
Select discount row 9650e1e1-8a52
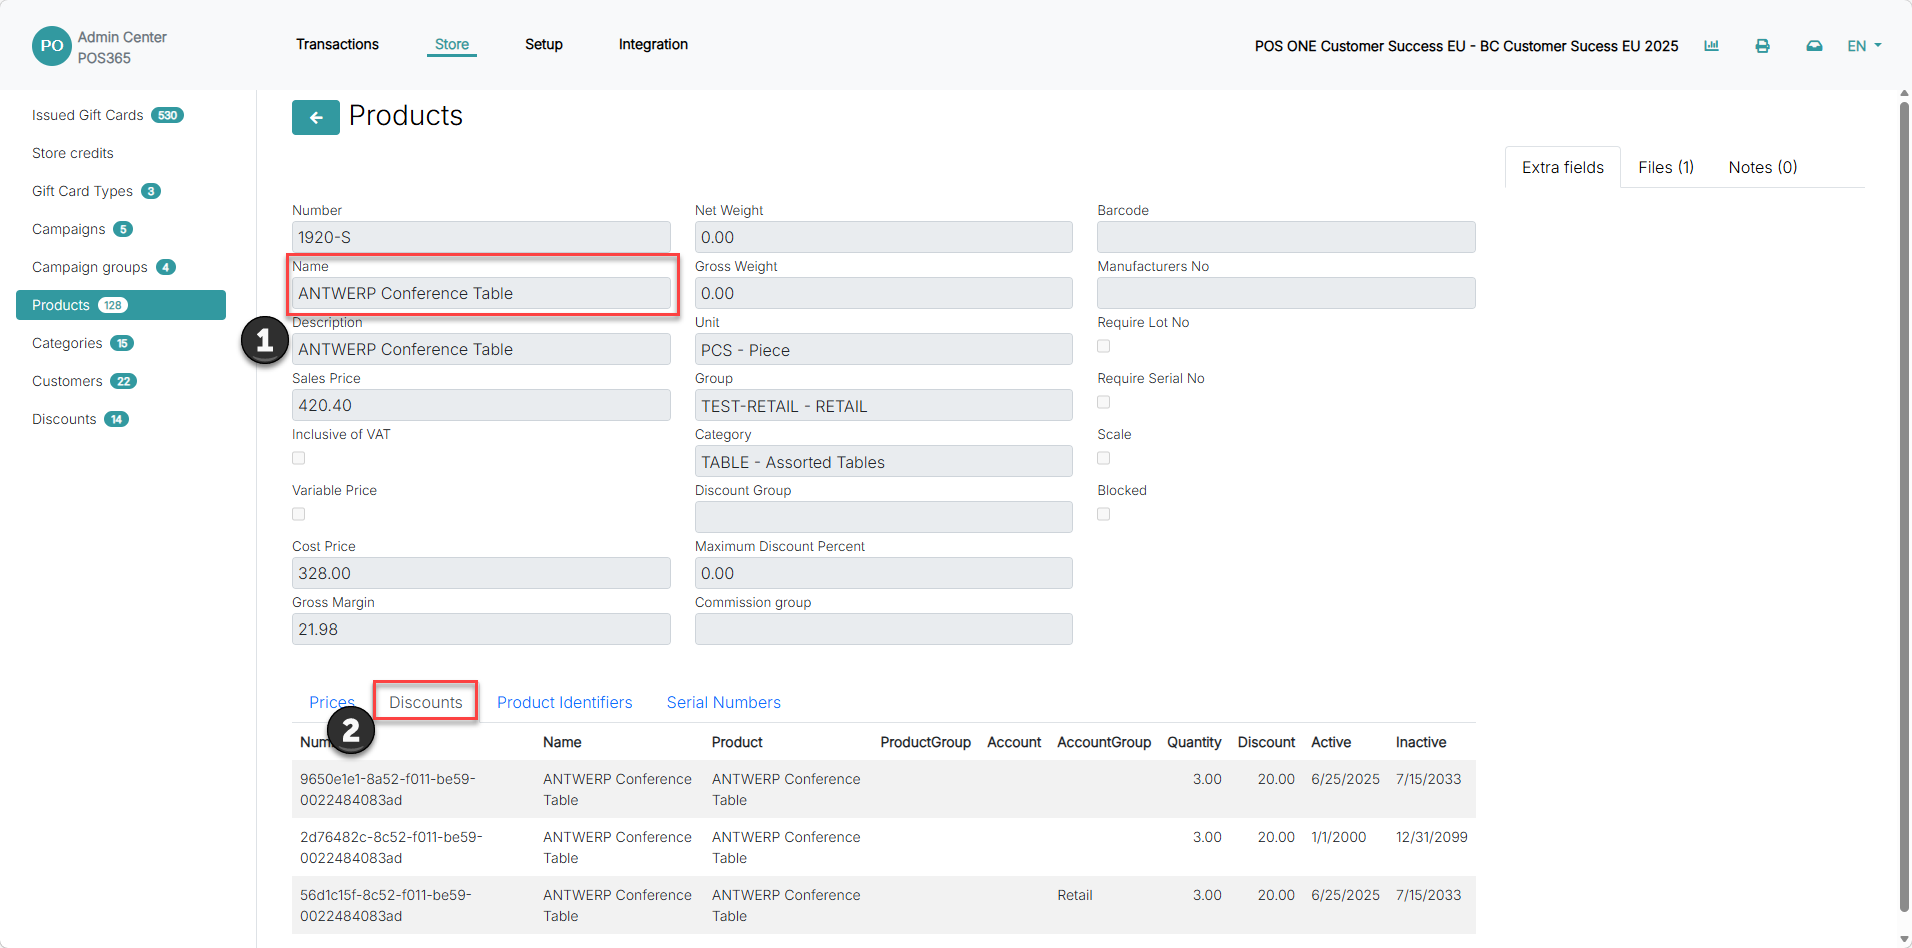tap(884, 789)
